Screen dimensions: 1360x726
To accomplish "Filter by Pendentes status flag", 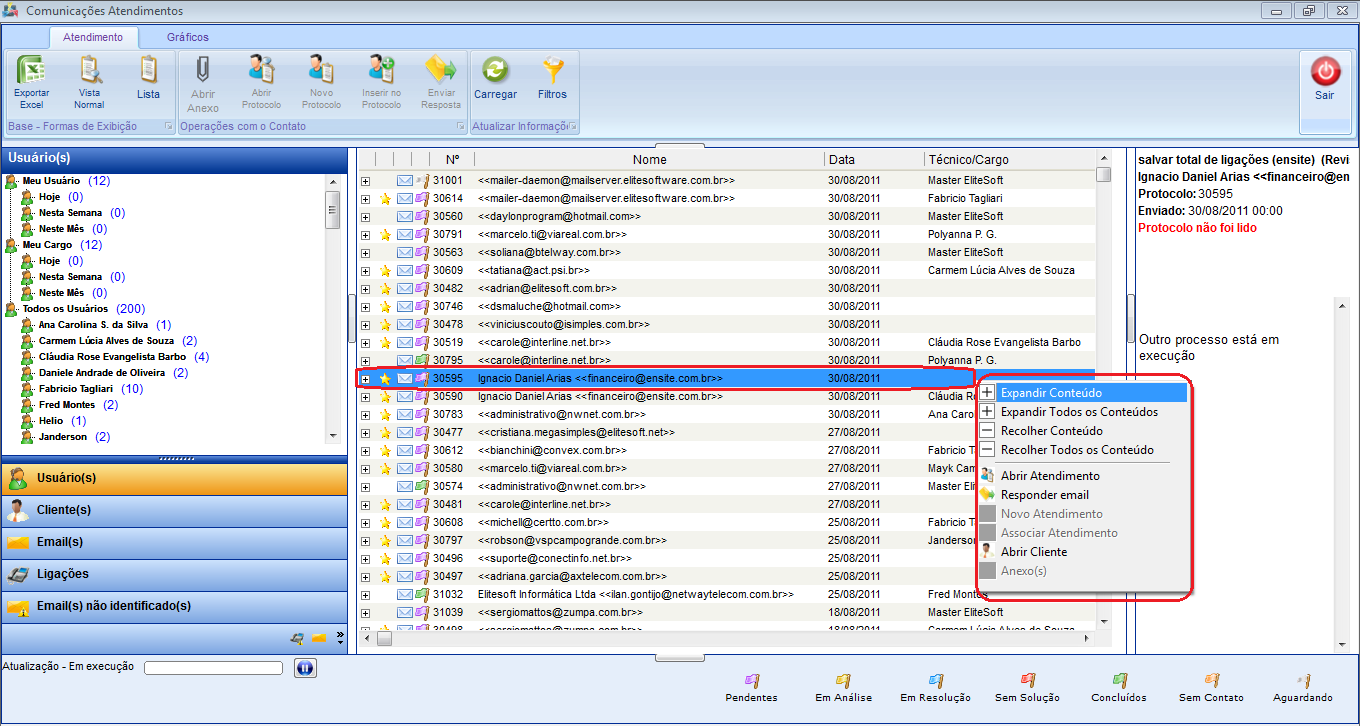I will [x=751, y=682].
